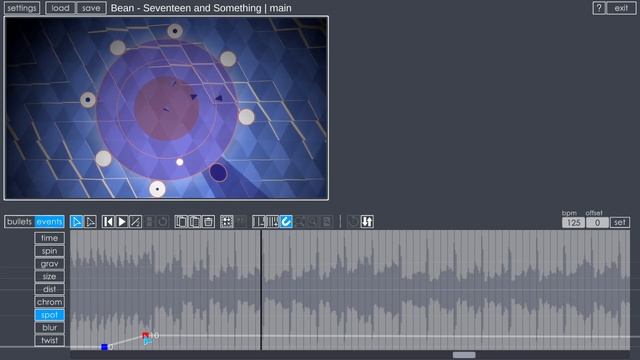Image resolution: width=640 pixels, height=360 pixels.
Task: Select the twist event lane
Action: (49, 340)
